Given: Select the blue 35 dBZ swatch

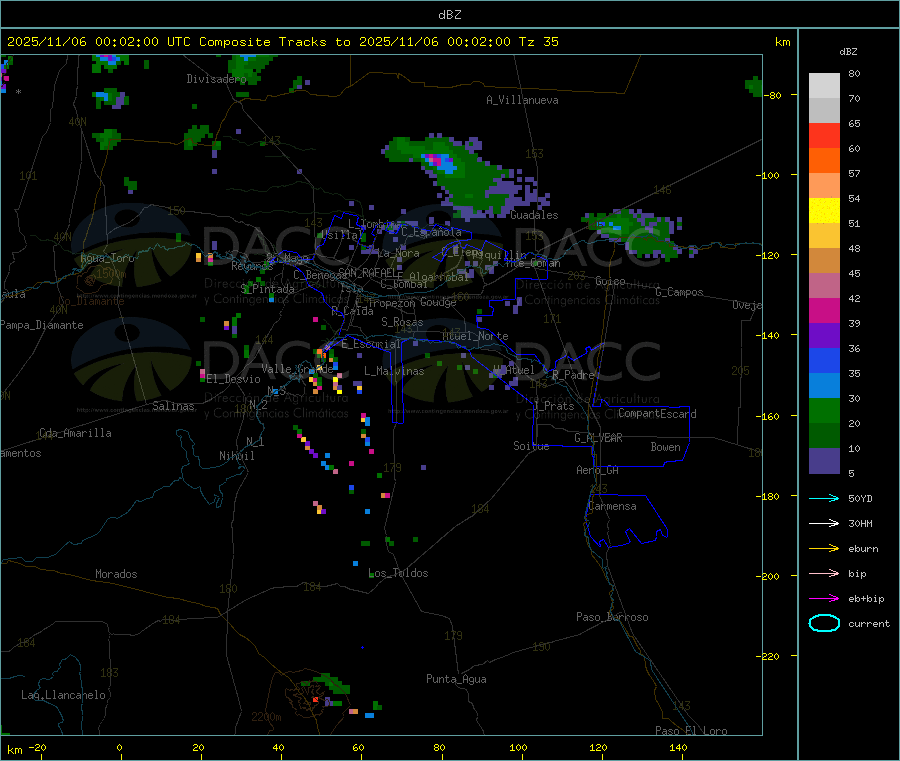Looking at the screenshot, I should [x=824, y=360].
